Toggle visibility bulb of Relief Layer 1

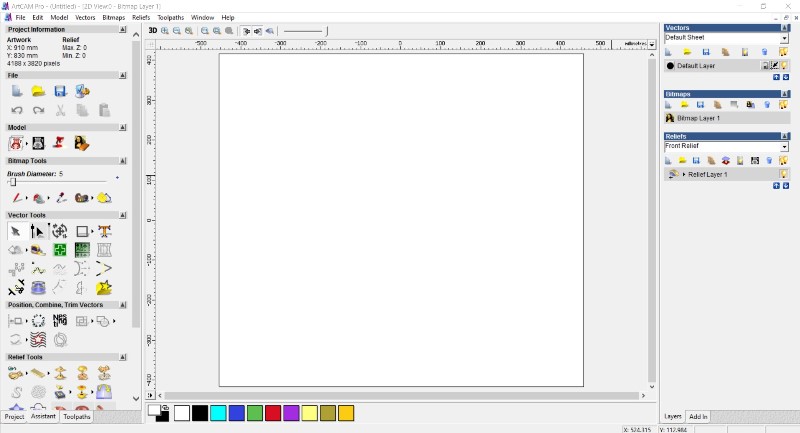coord(784,174)
